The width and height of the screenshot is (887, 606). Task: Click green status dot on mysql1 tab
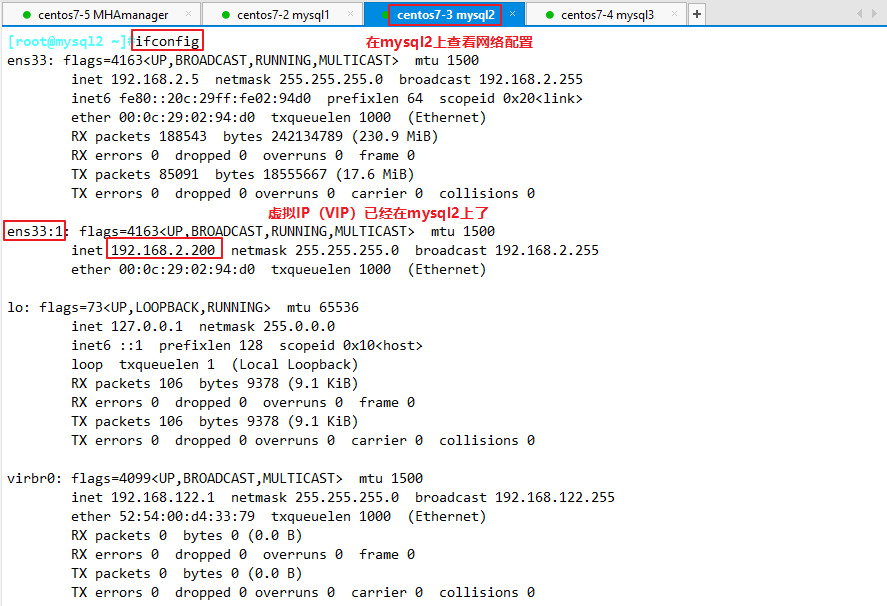[x=226, y=15]
